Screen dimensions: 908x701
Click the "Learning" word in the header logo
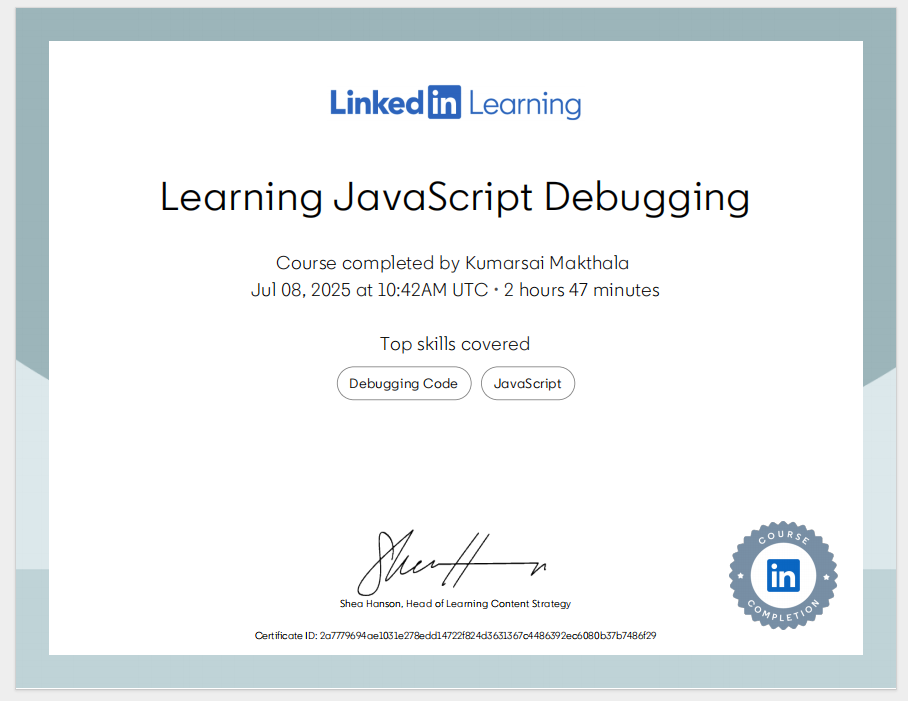(524, 104)
